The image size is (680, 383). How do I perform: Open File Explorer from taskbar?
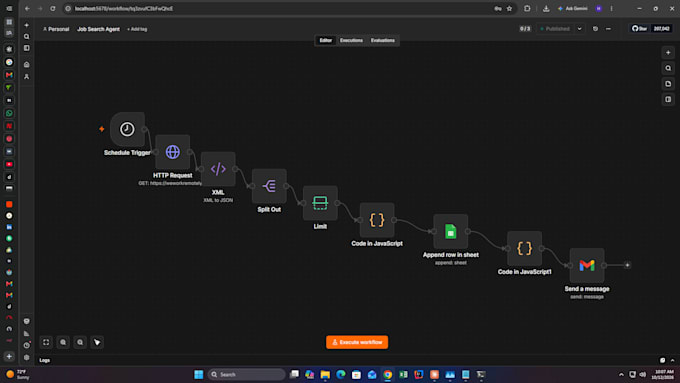(325, 374)
